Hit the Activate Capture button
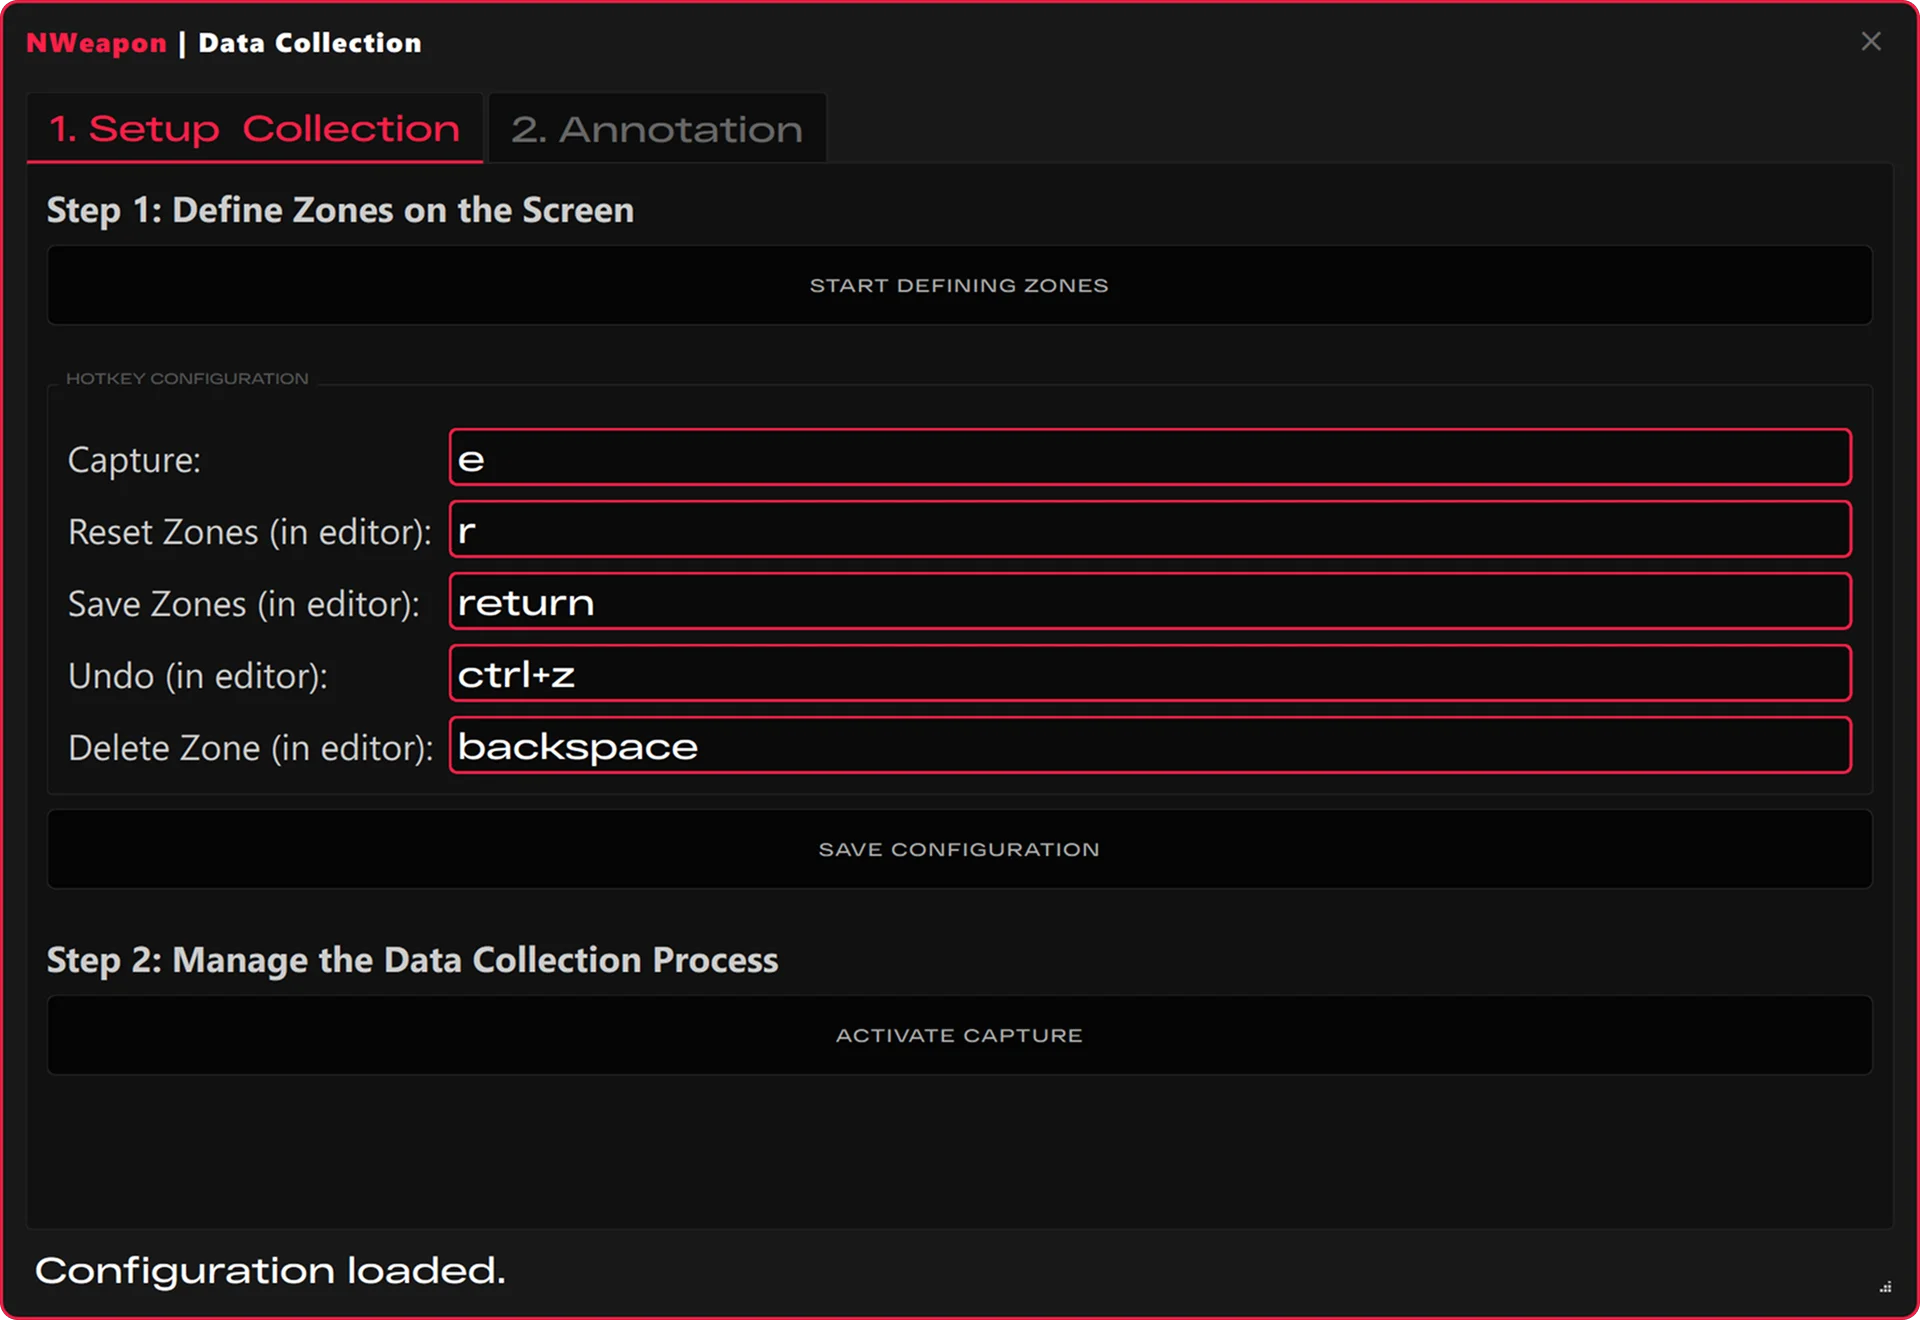This screenshot has width=1920, height=1320. click(x=958, y=1035)
